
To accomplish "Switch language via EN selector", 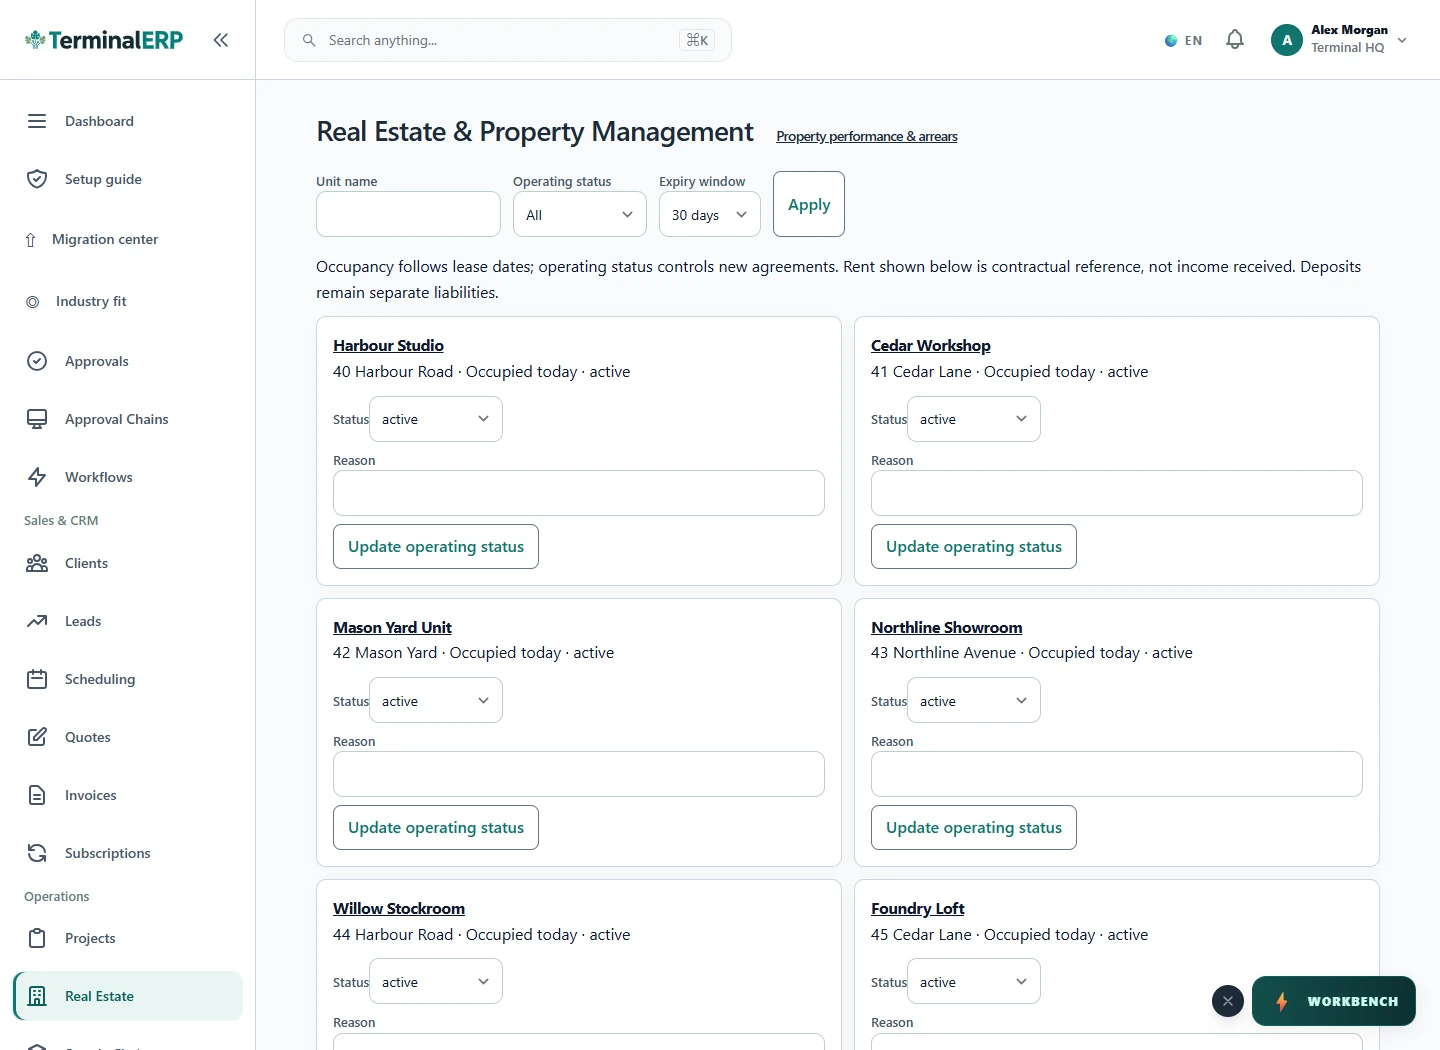I will 1184,41.
